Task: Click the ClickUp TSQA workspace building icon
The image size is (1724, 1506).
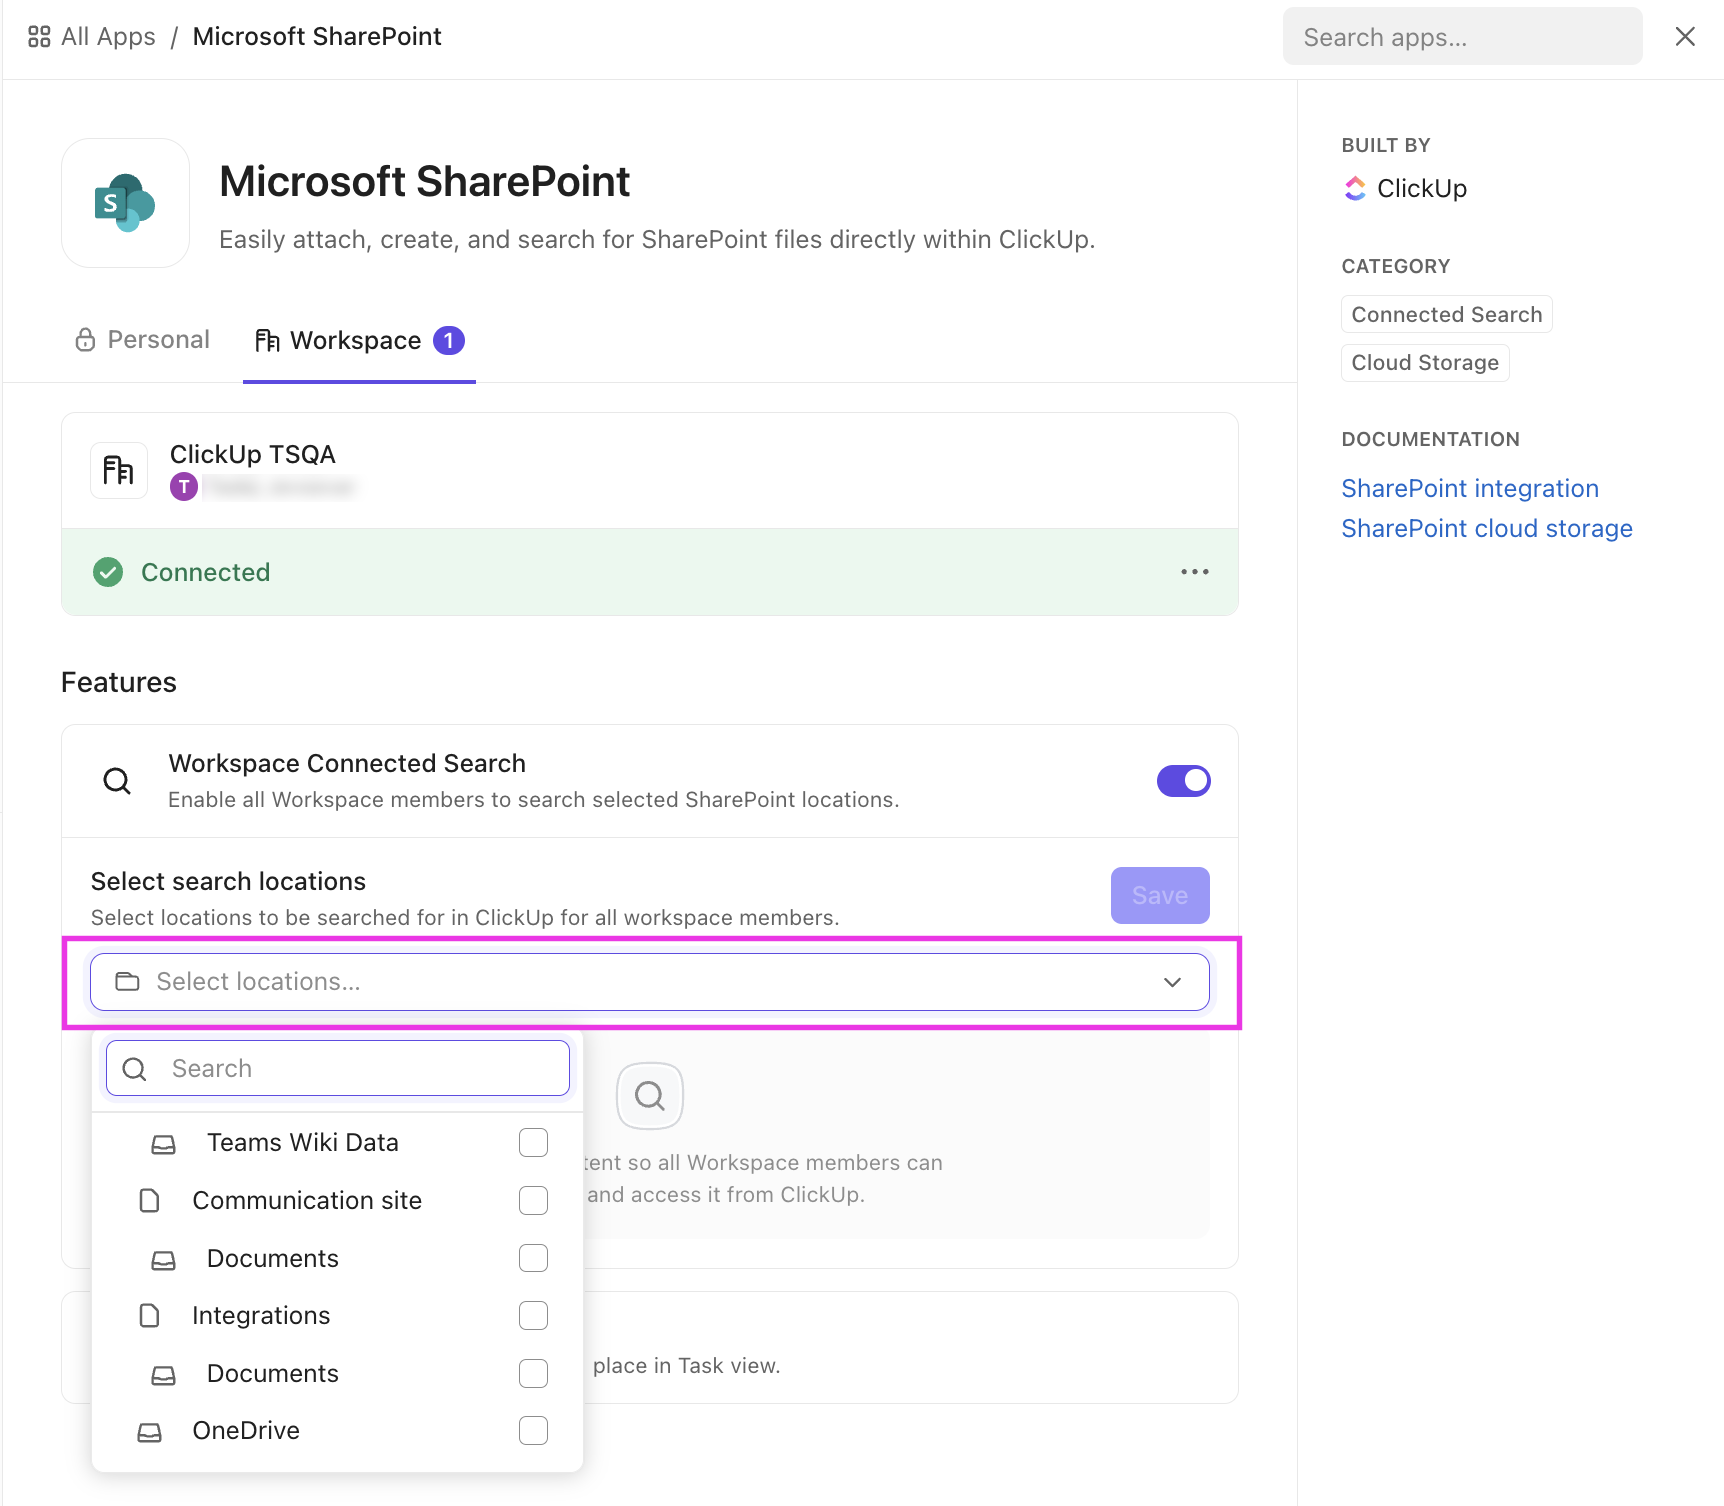Action: click(119, 470)
